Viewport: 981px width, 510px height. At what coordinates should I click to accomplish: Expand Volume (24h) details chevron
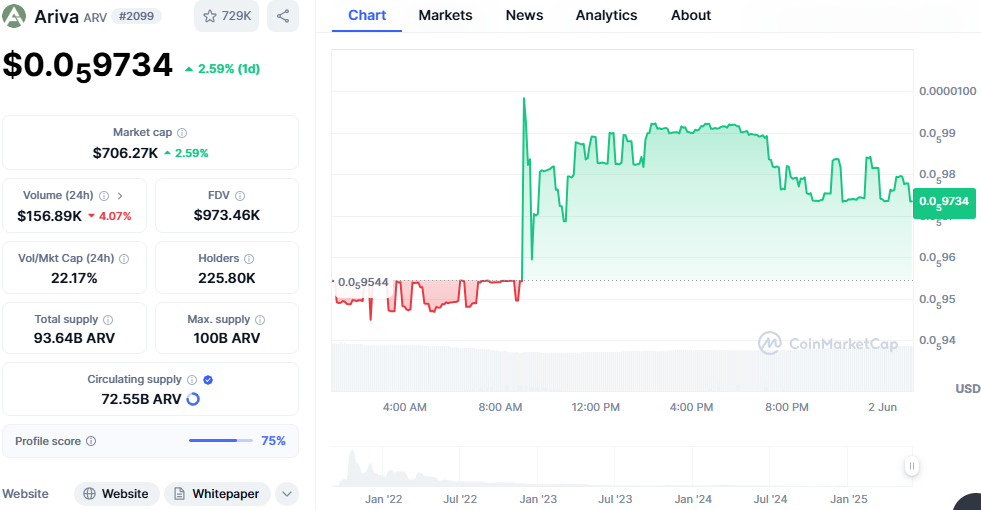120,196
